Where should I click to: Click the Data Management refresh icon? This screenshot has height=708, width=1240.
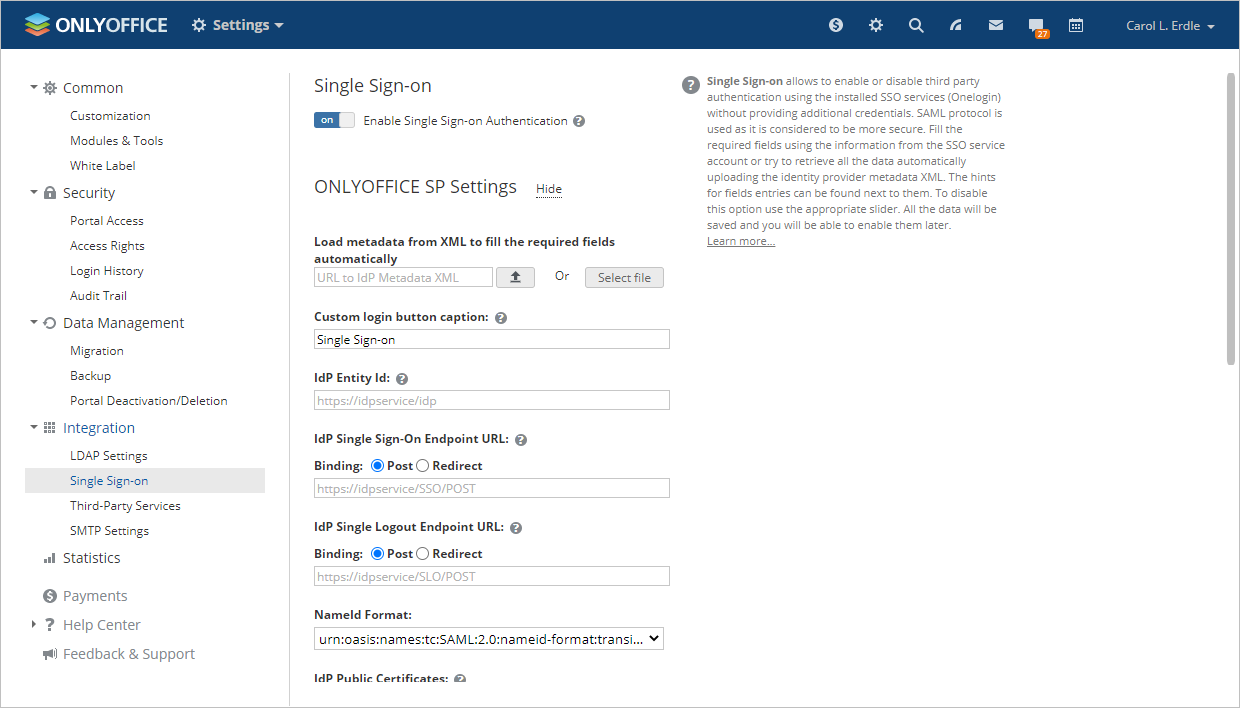(x=50, y=323)
